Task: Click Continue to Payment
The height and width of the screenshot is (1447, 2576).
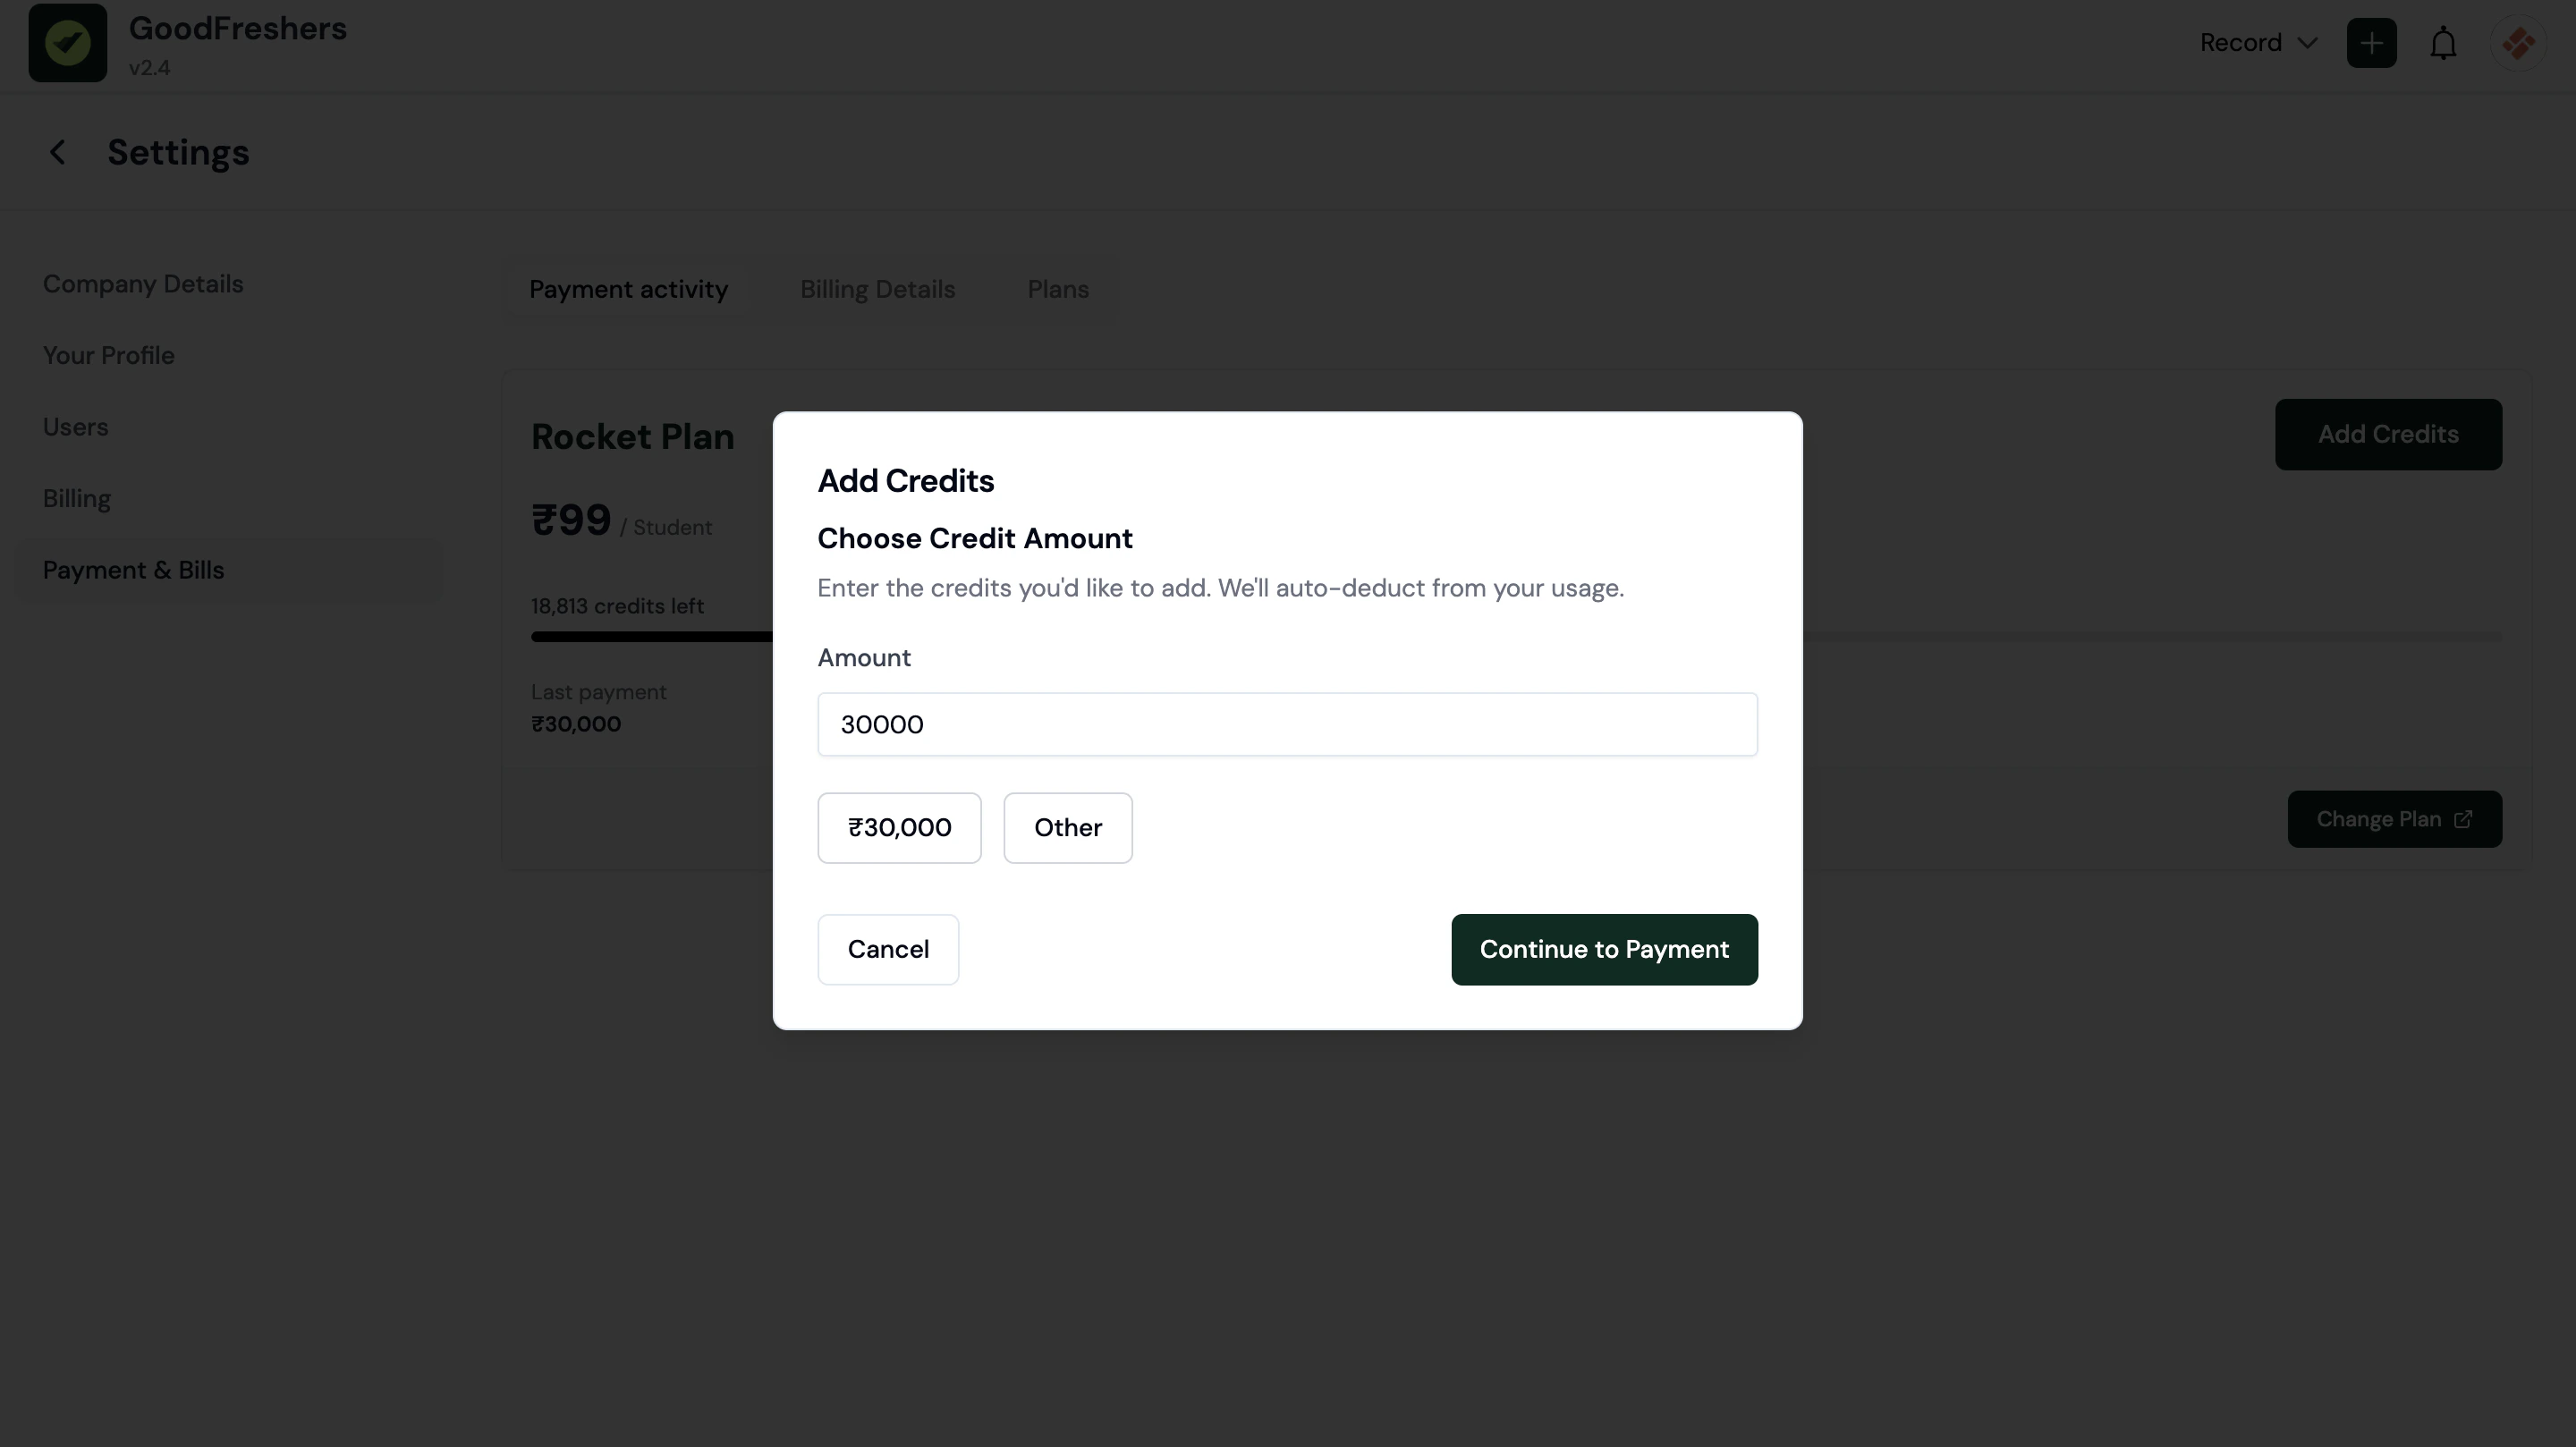Action: tap(1604, 949)
